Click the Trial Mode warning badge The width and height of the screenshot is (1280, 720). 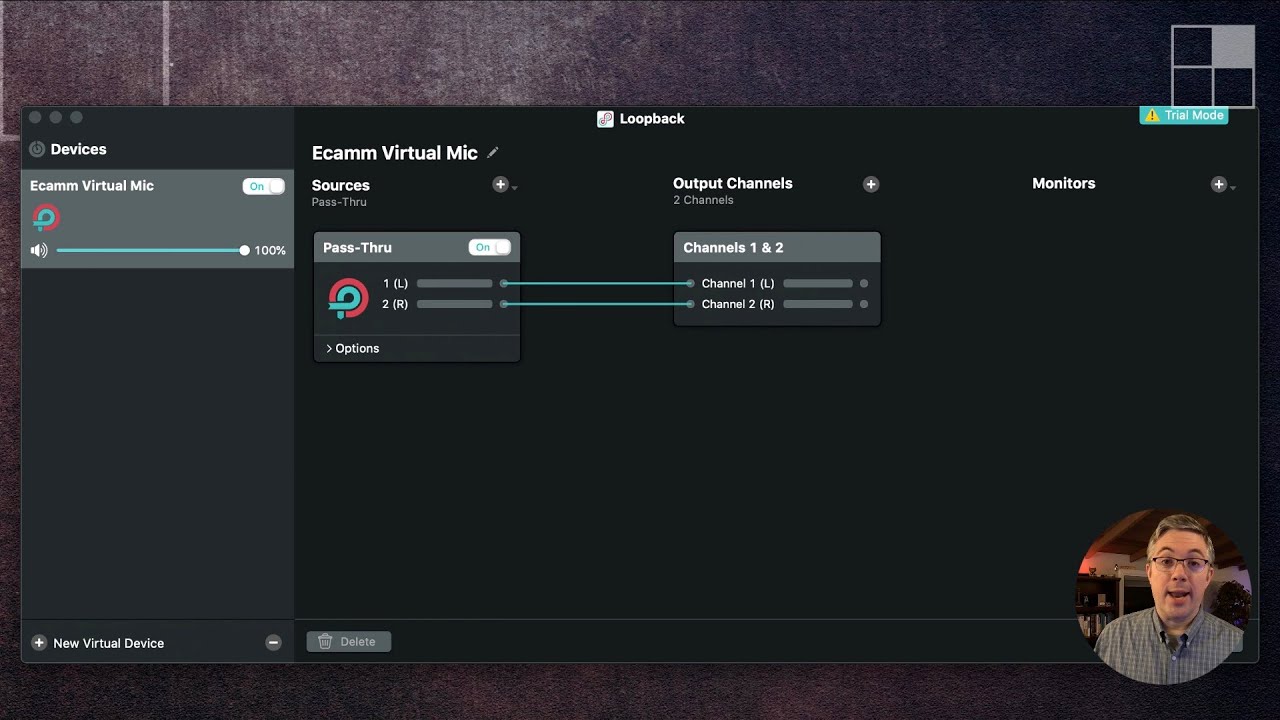point(1185,115)
